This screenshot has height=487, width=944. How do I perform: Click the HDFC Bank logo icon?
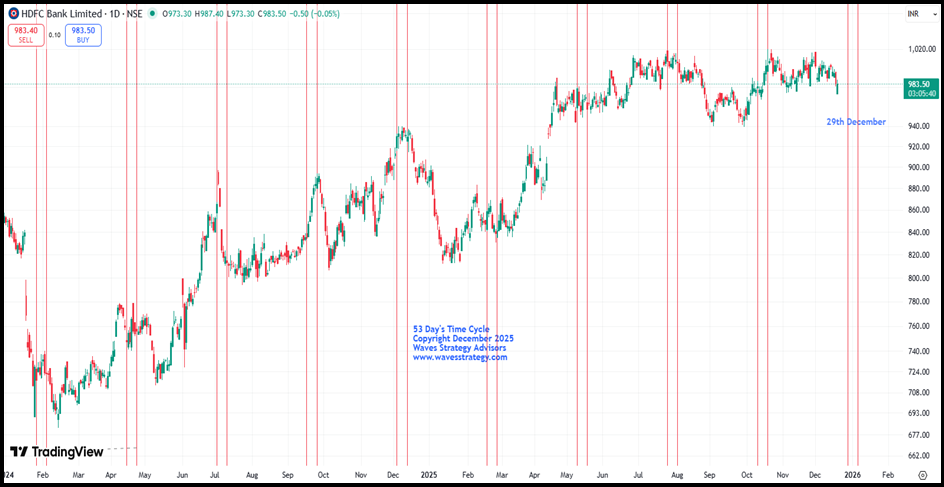(12, 13)
